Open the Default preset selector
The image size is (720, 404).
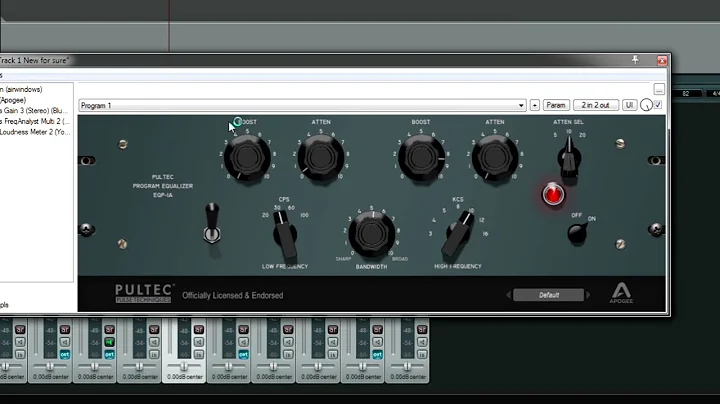(x=548, y=295)
